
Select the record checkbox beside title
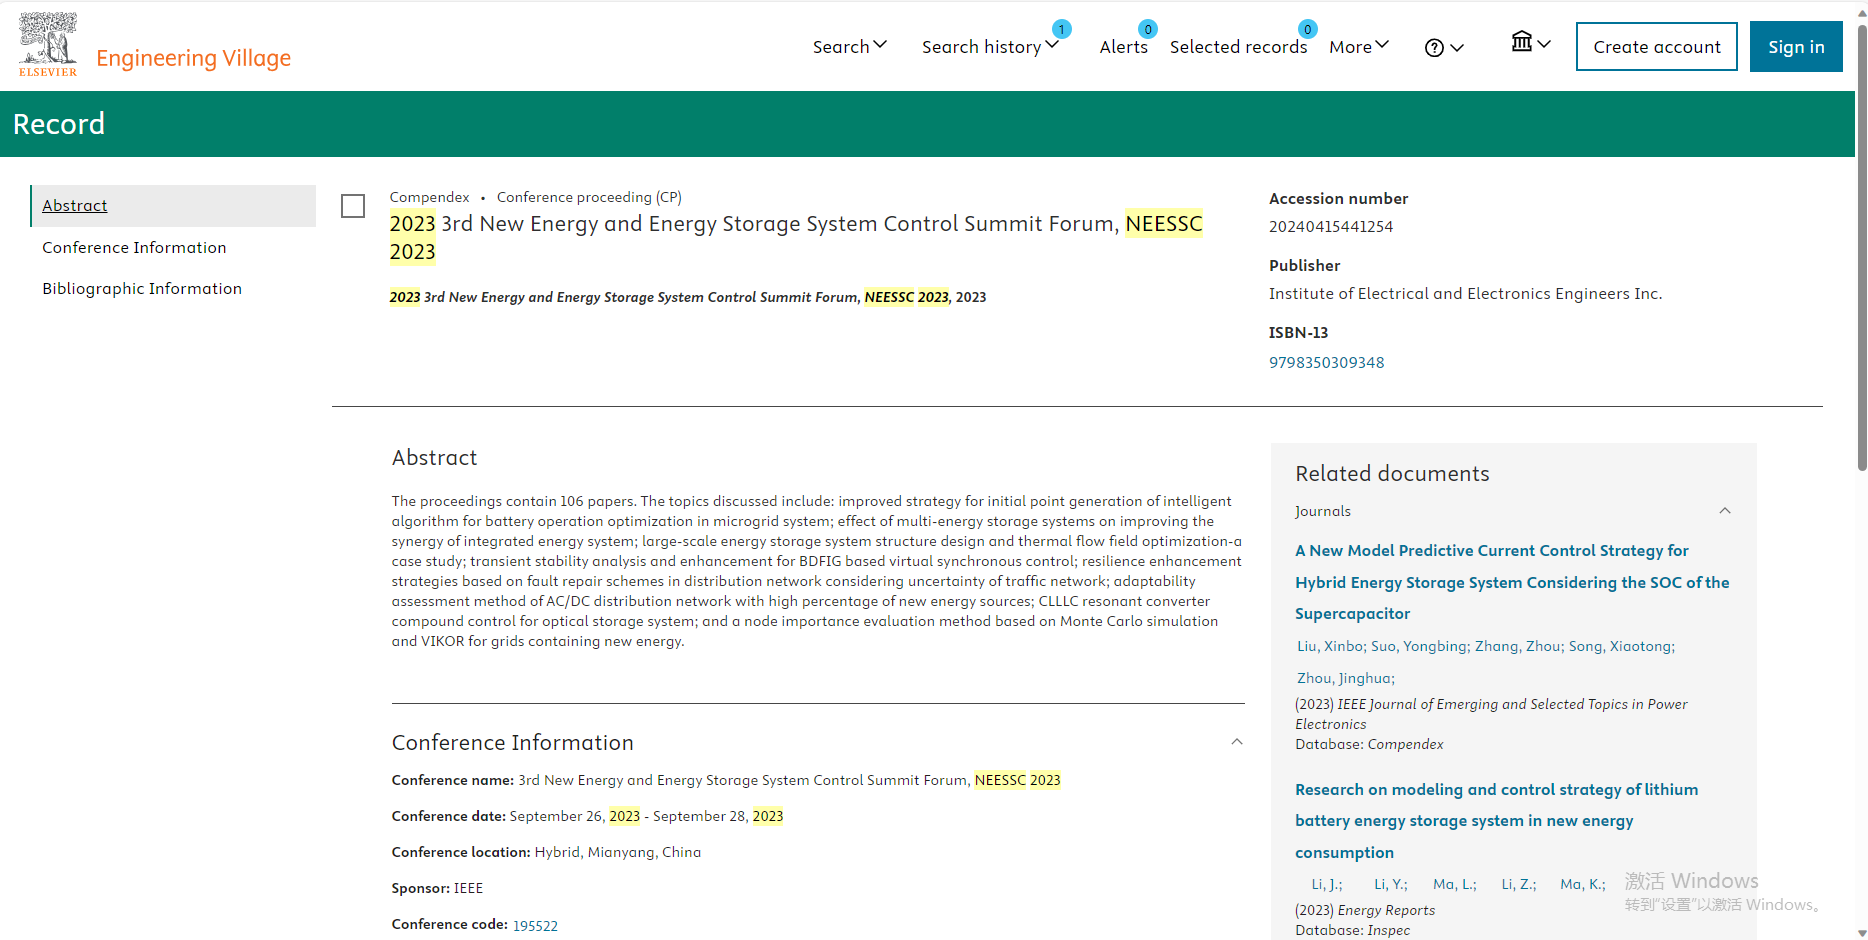(353, 206)
